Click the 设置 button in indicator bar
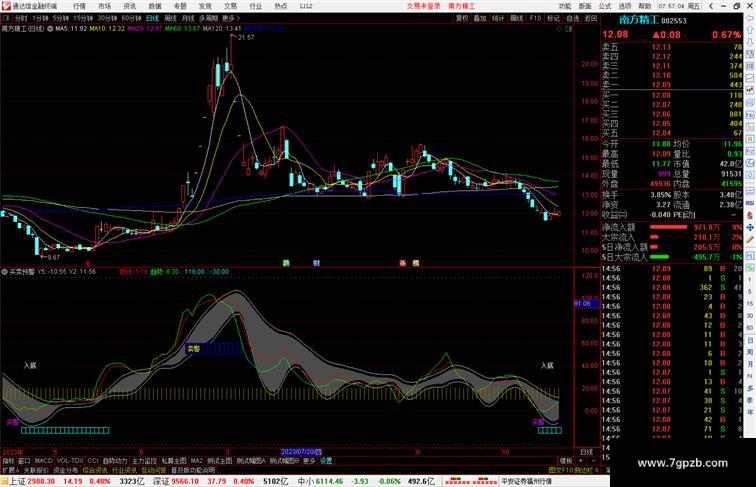 [x=326, y=461]
